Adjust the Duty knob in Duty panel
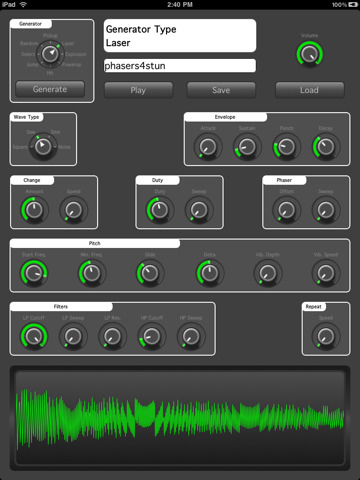 coord(160,210)
